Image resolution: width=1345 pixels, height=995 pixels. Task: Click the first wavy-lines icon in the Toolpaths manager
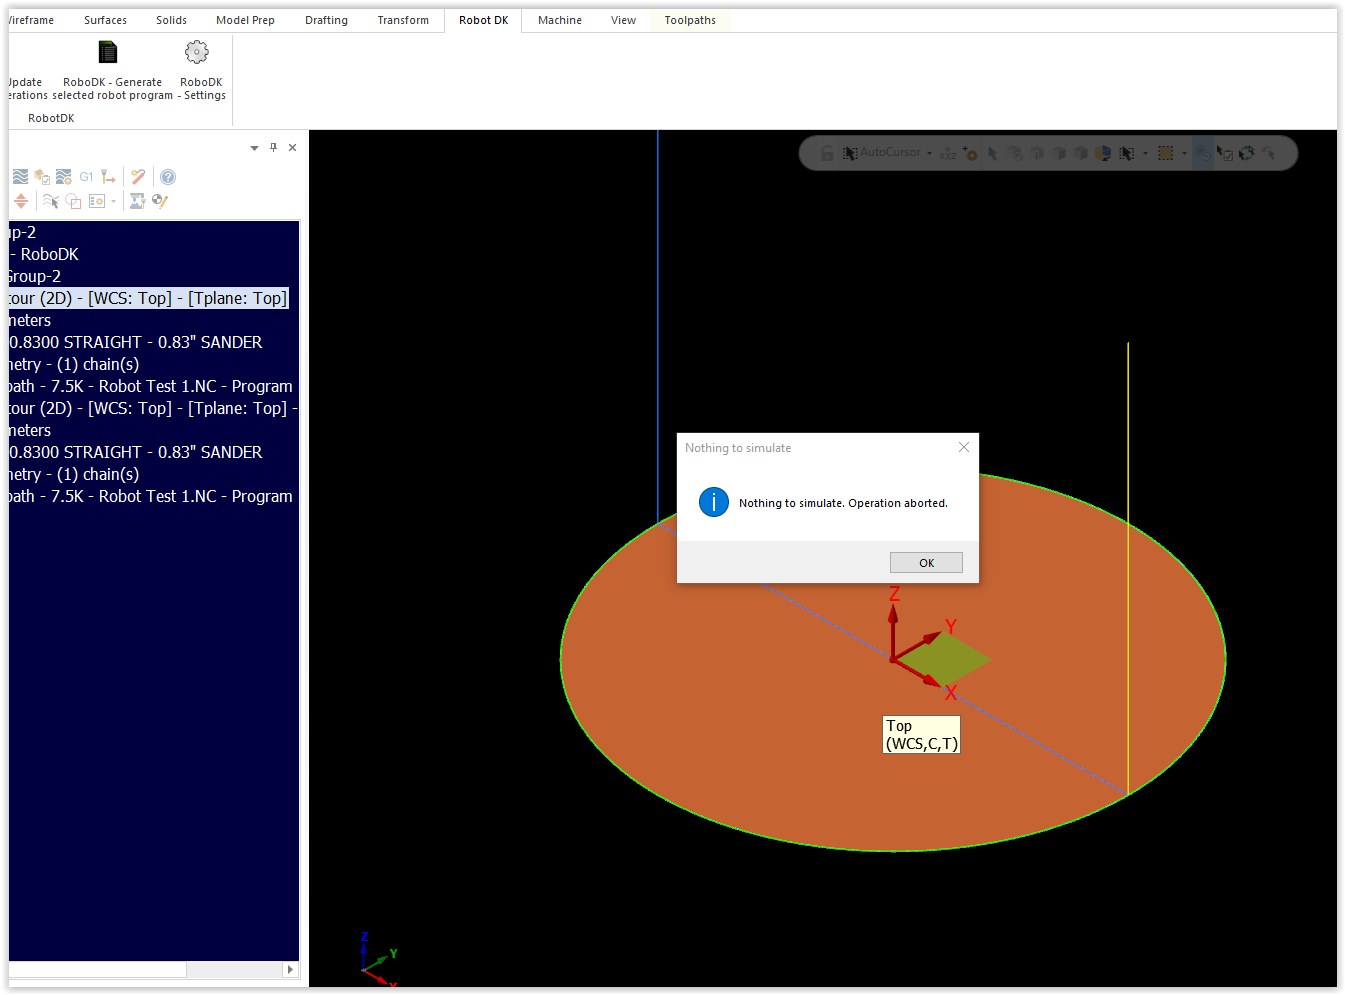21,177
